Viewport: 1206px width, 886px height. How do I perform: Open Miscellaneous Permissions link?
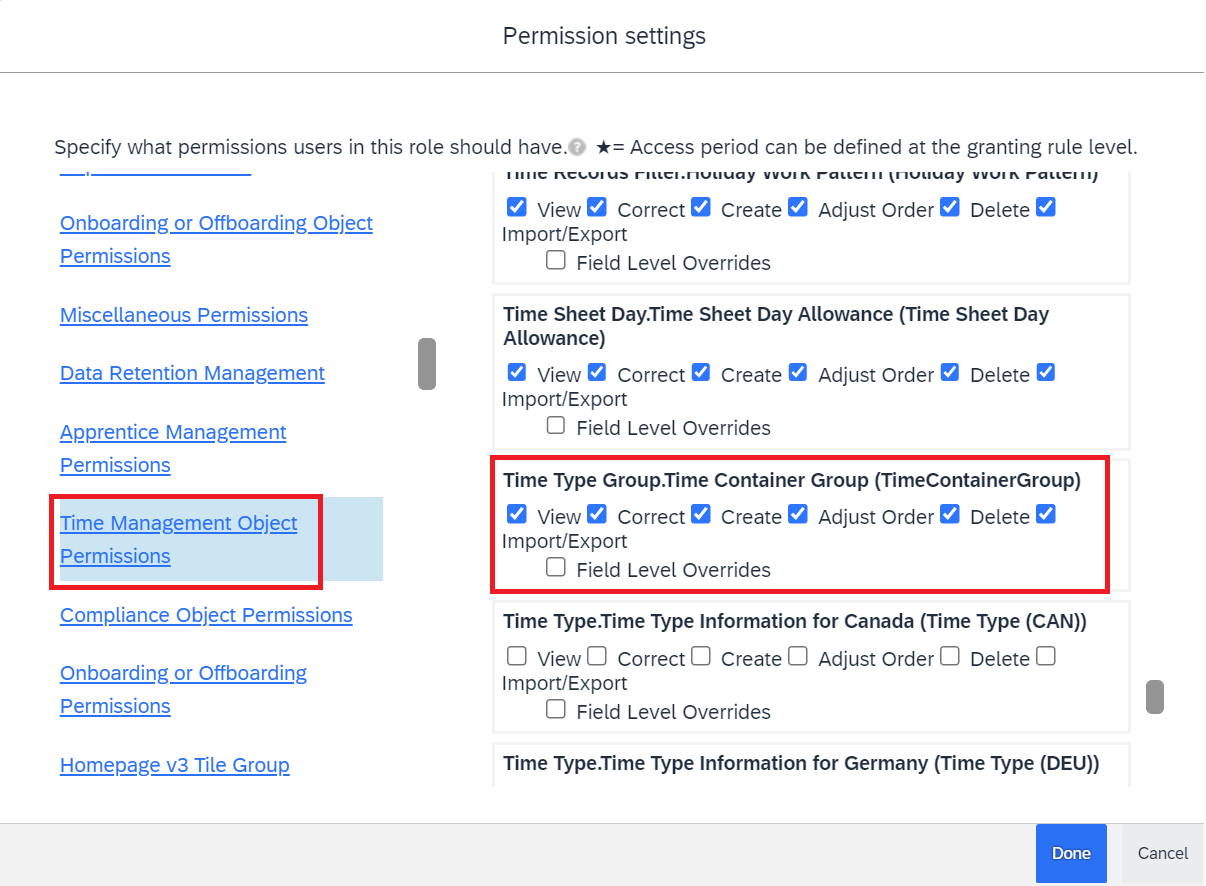click(x=184, y=314)
